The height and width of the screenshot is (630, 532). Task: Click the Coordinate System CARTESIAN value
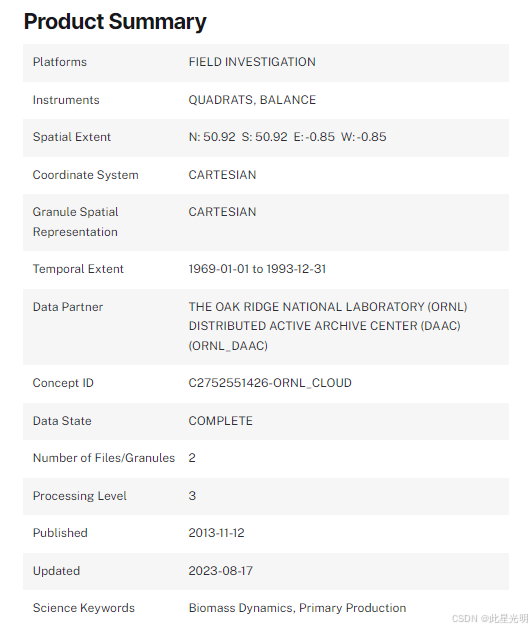click(222, 175)
